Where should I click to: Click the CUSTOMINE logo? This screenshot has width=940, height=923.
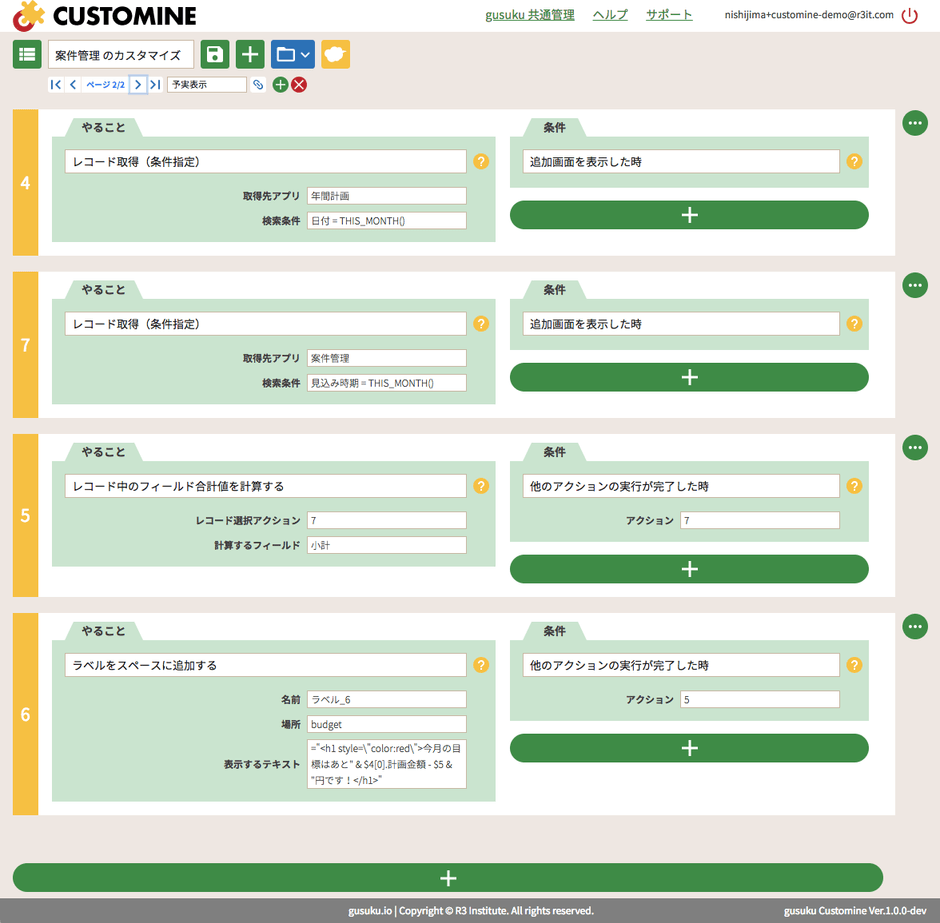(x=100, y=15)
